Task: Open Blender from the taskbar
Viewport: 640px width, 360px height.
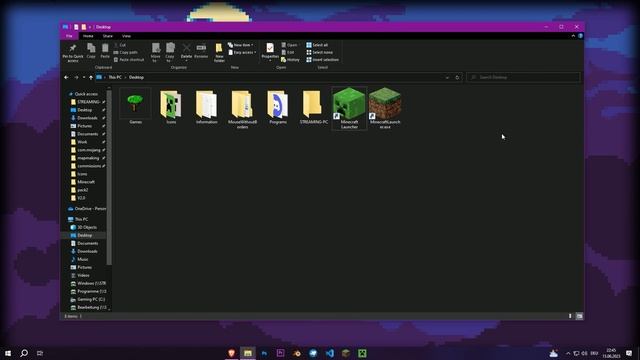Action: (x=297, y=353)
